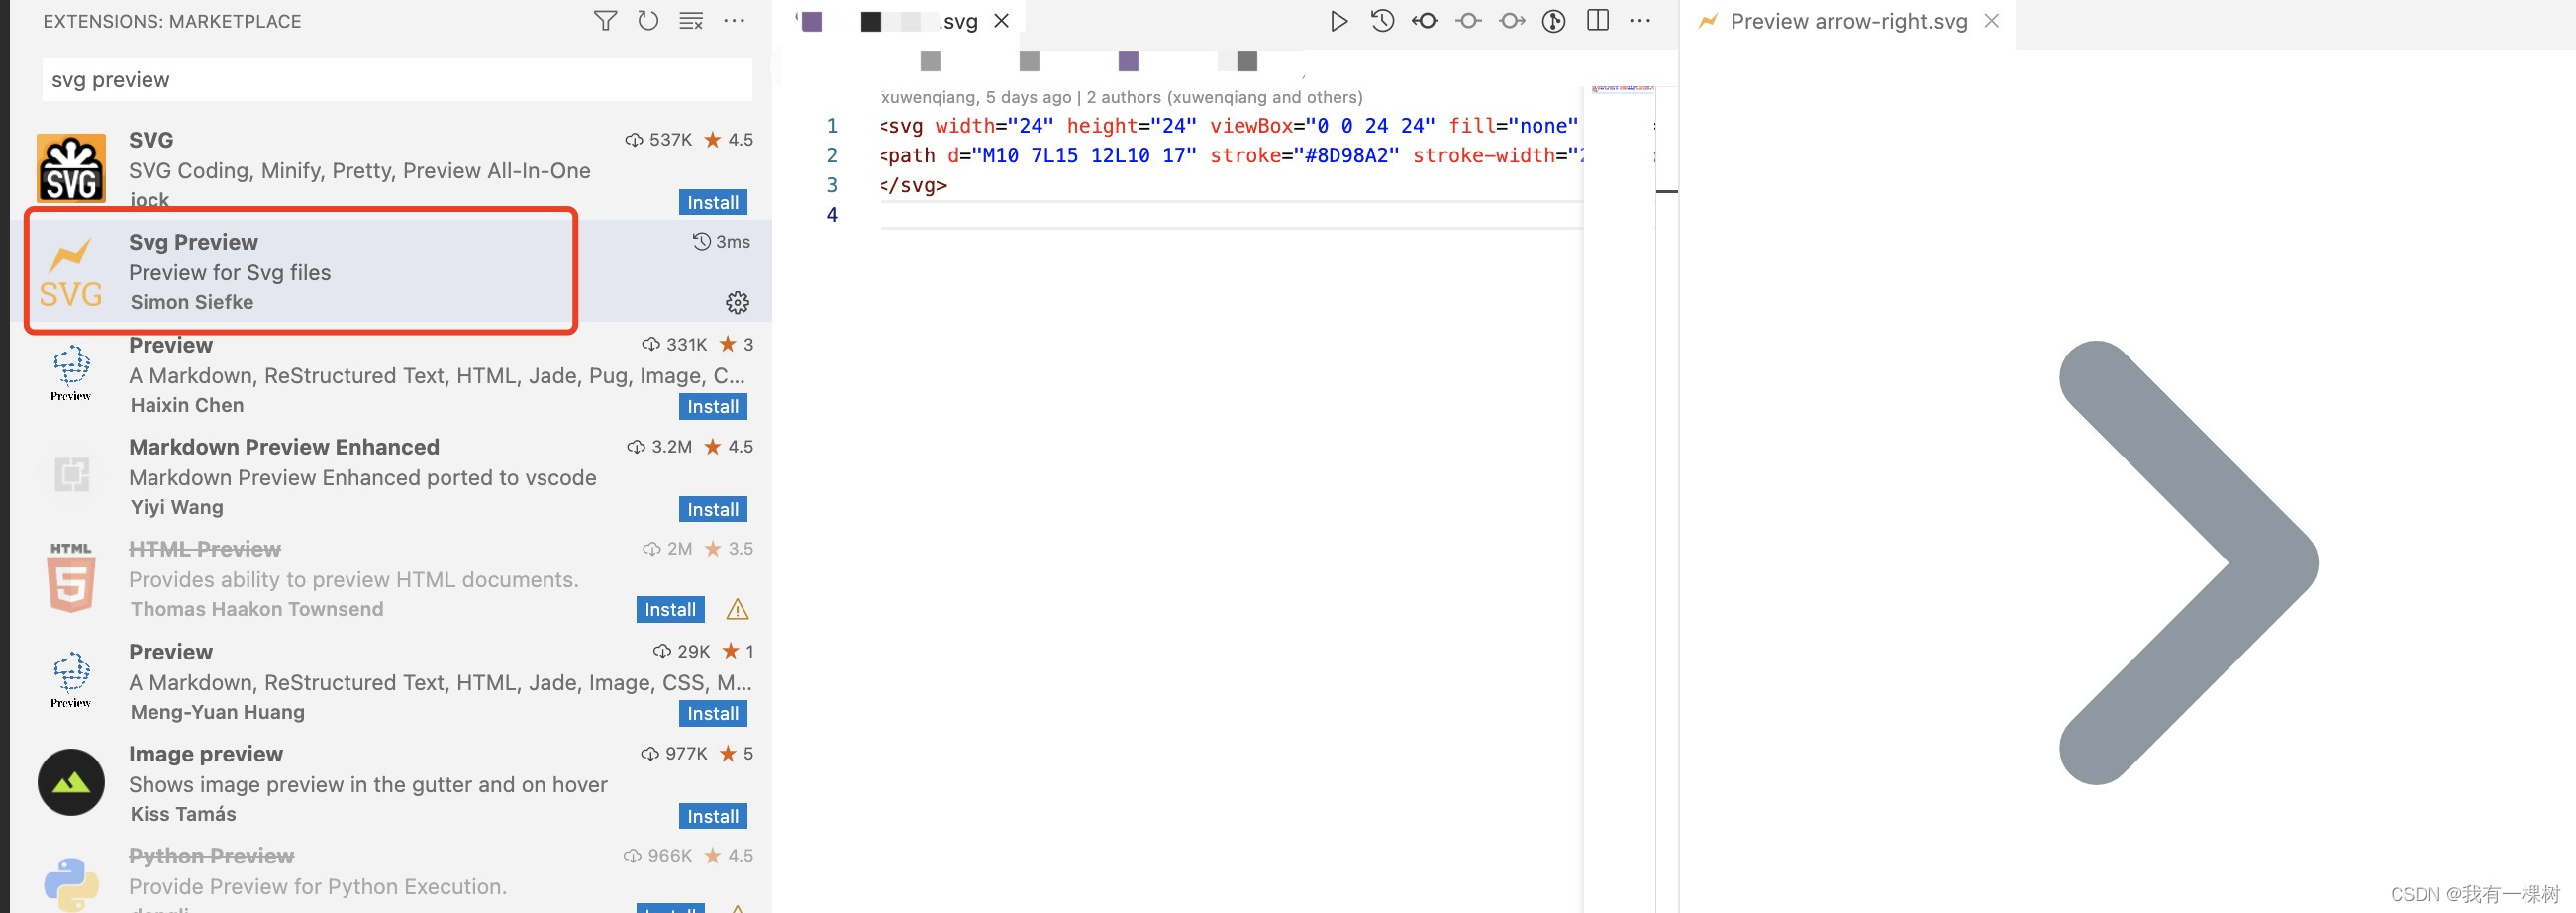The image size is (2576, 913).
Task: Toggle GitLens file blame icon
Action: coord(1554,21)
